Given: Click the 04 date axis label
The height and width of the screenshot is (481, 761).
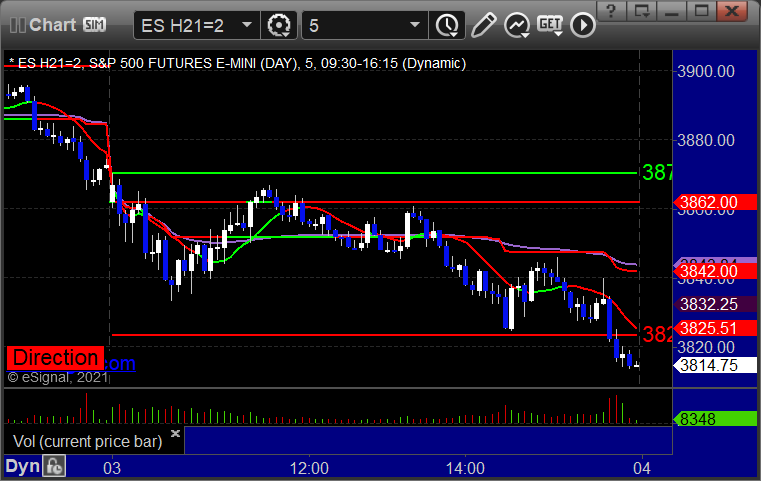Looking at the screenshot, I should 642,468.
